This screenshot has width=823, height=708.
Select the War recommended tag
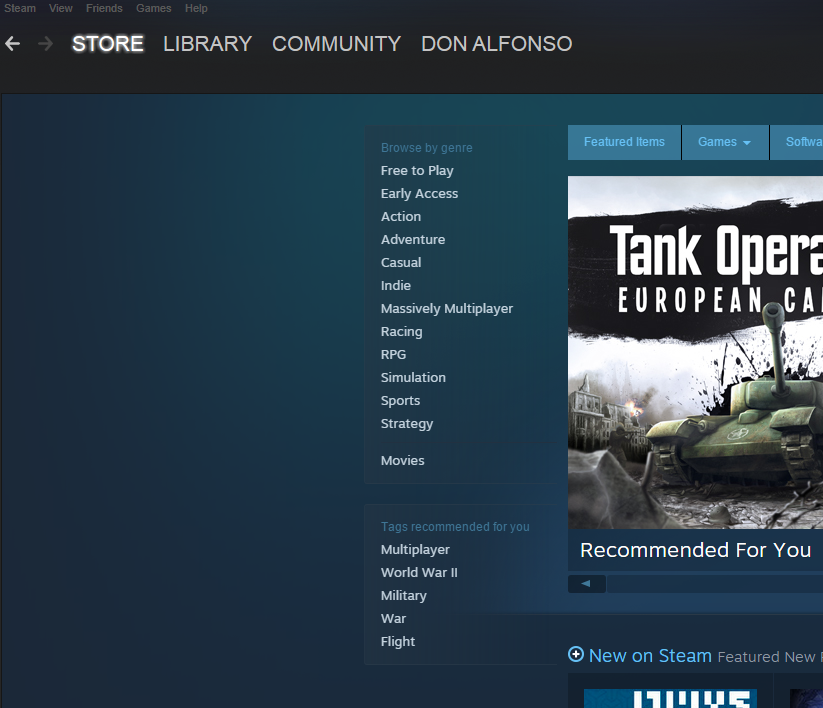(394, 619)
